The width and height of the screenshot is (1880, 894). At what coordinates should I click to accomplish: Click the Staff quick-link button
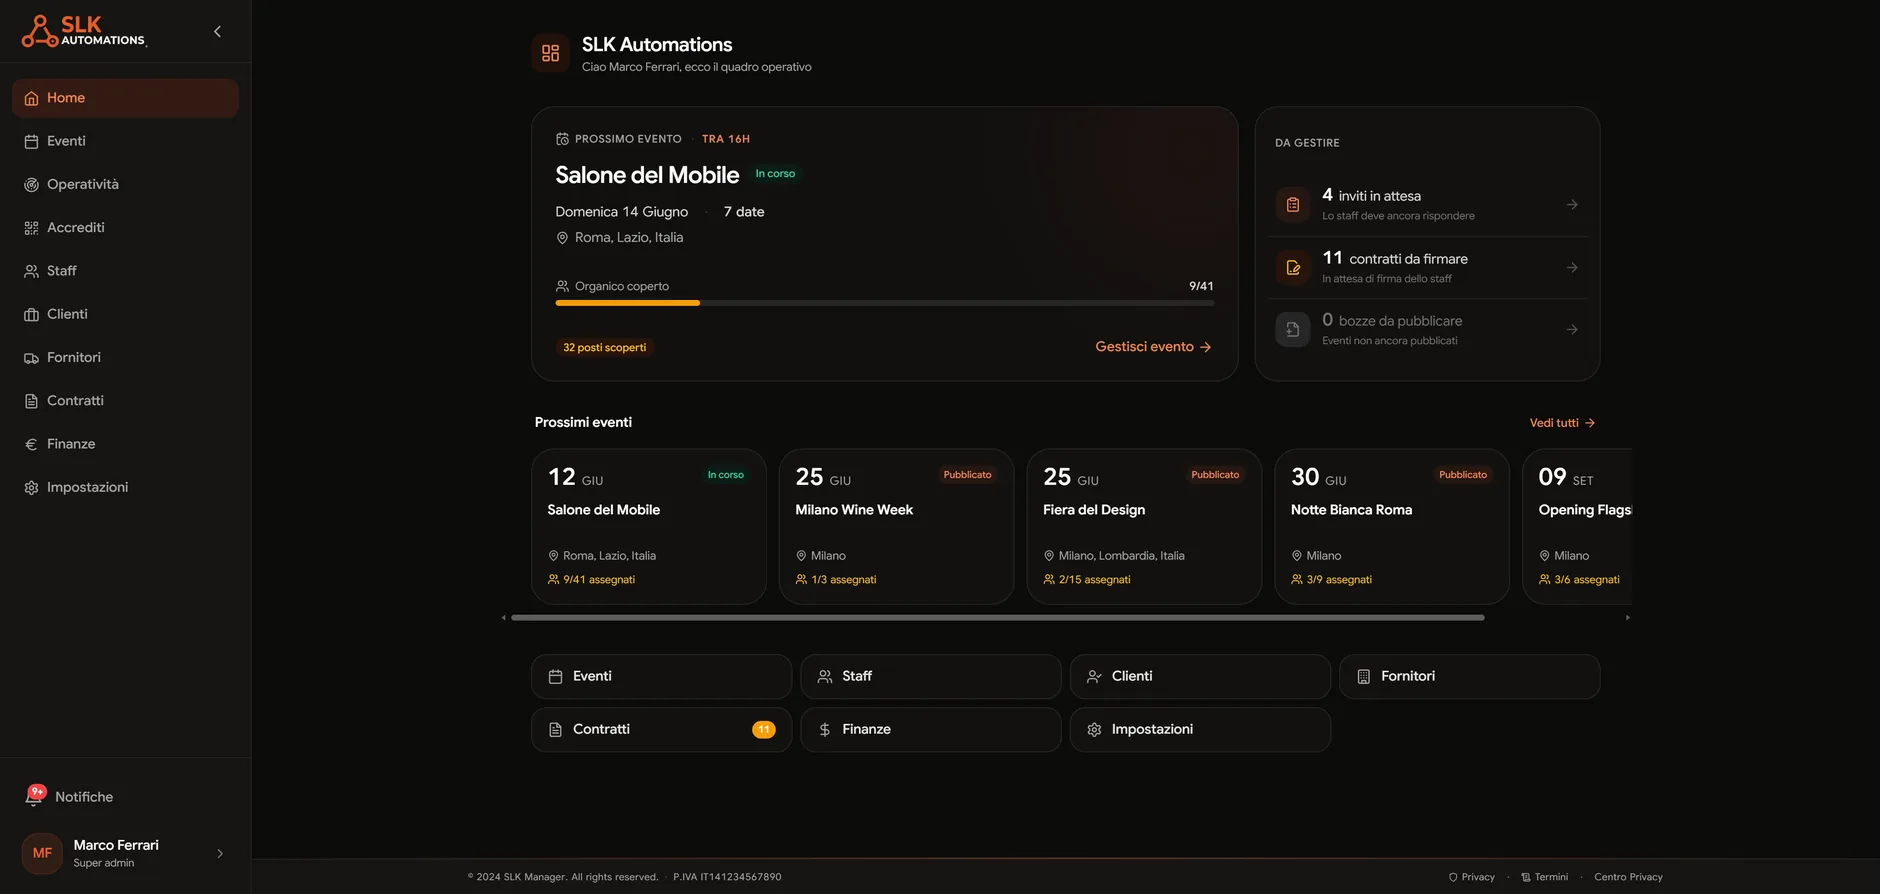click(931, 677)
